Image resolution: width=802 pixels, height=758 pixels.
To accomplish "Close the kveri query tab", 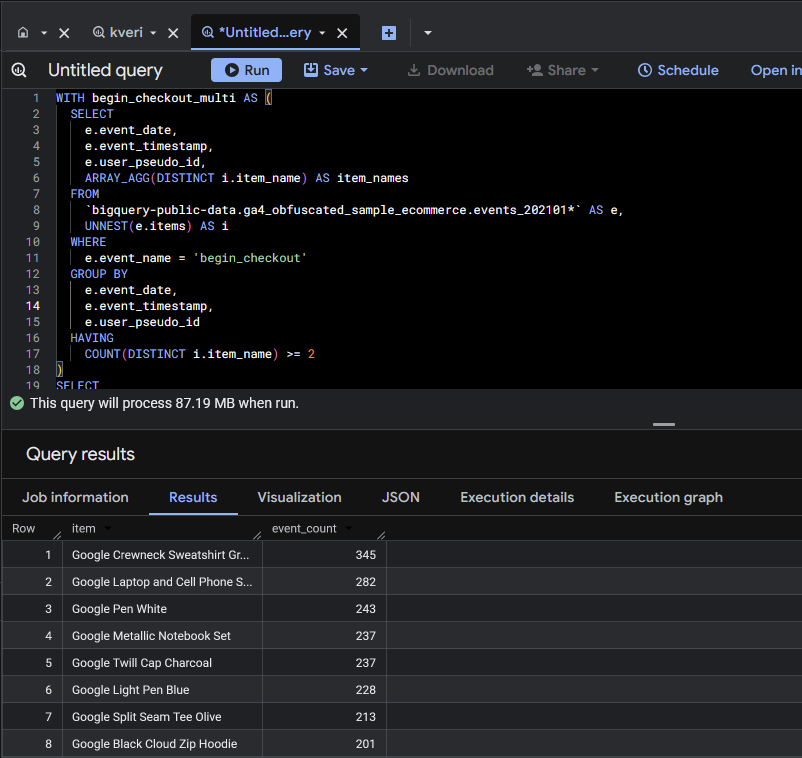I will pos(173,33).
